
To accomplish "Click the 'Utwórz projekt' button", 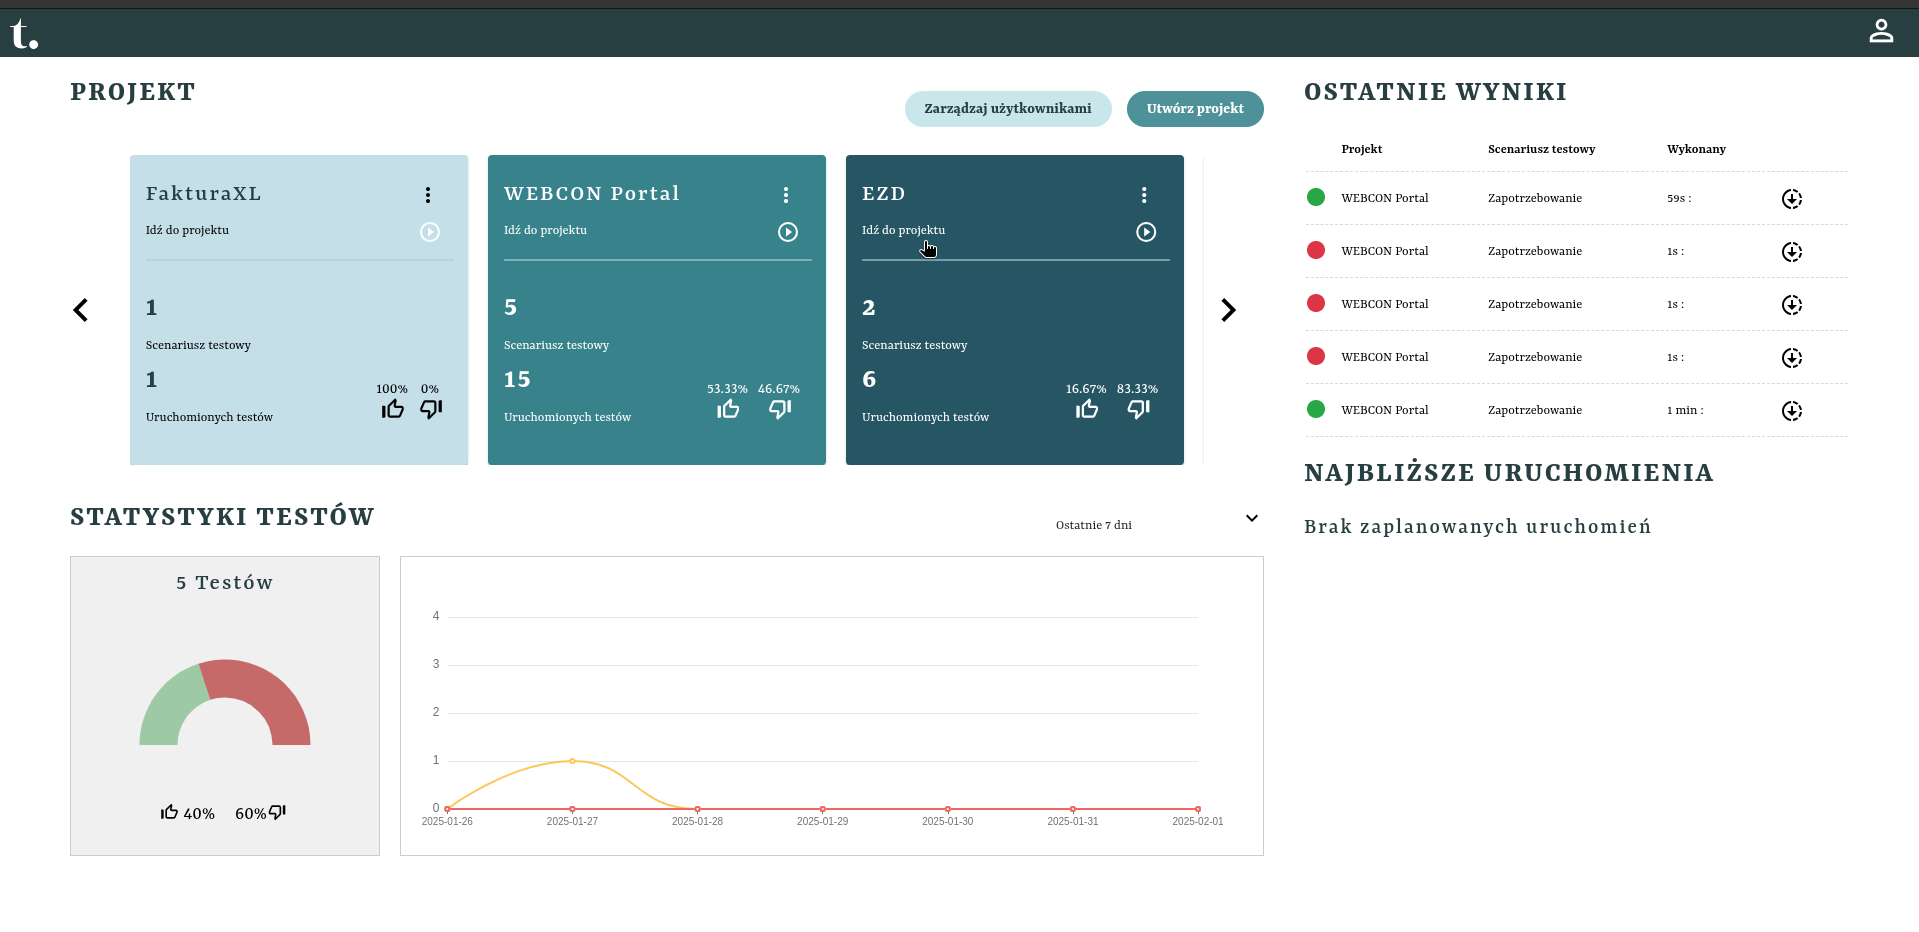I will pos(1195,109).
